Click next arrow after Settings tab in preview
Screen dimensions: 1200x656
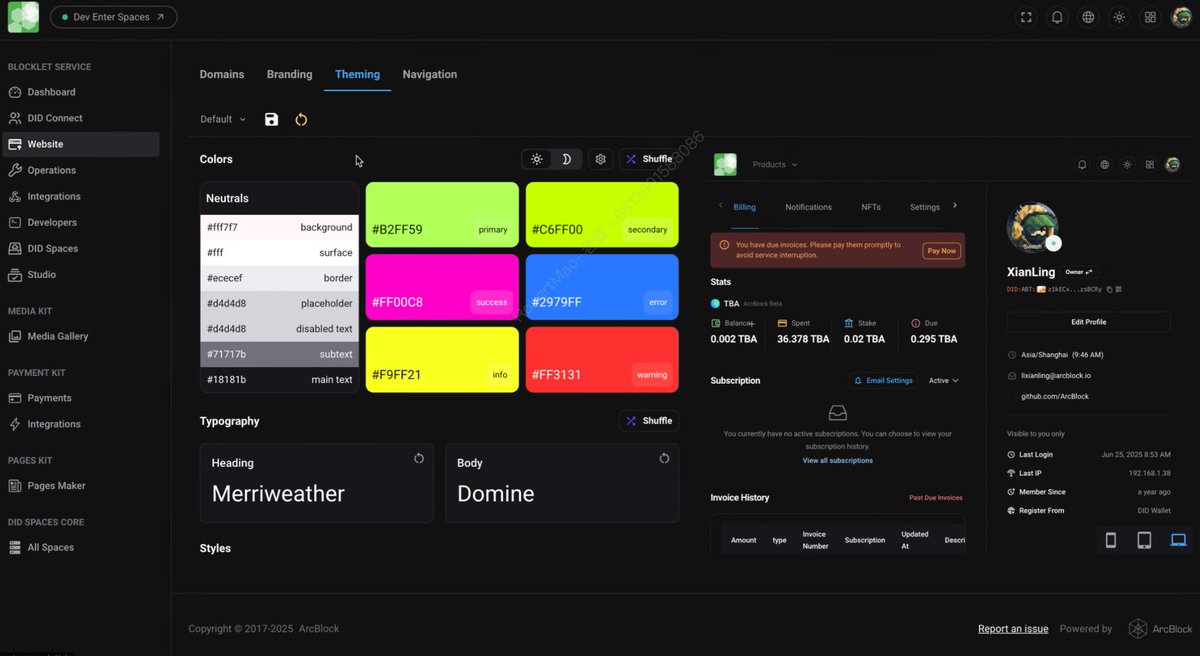pos(955,205)
